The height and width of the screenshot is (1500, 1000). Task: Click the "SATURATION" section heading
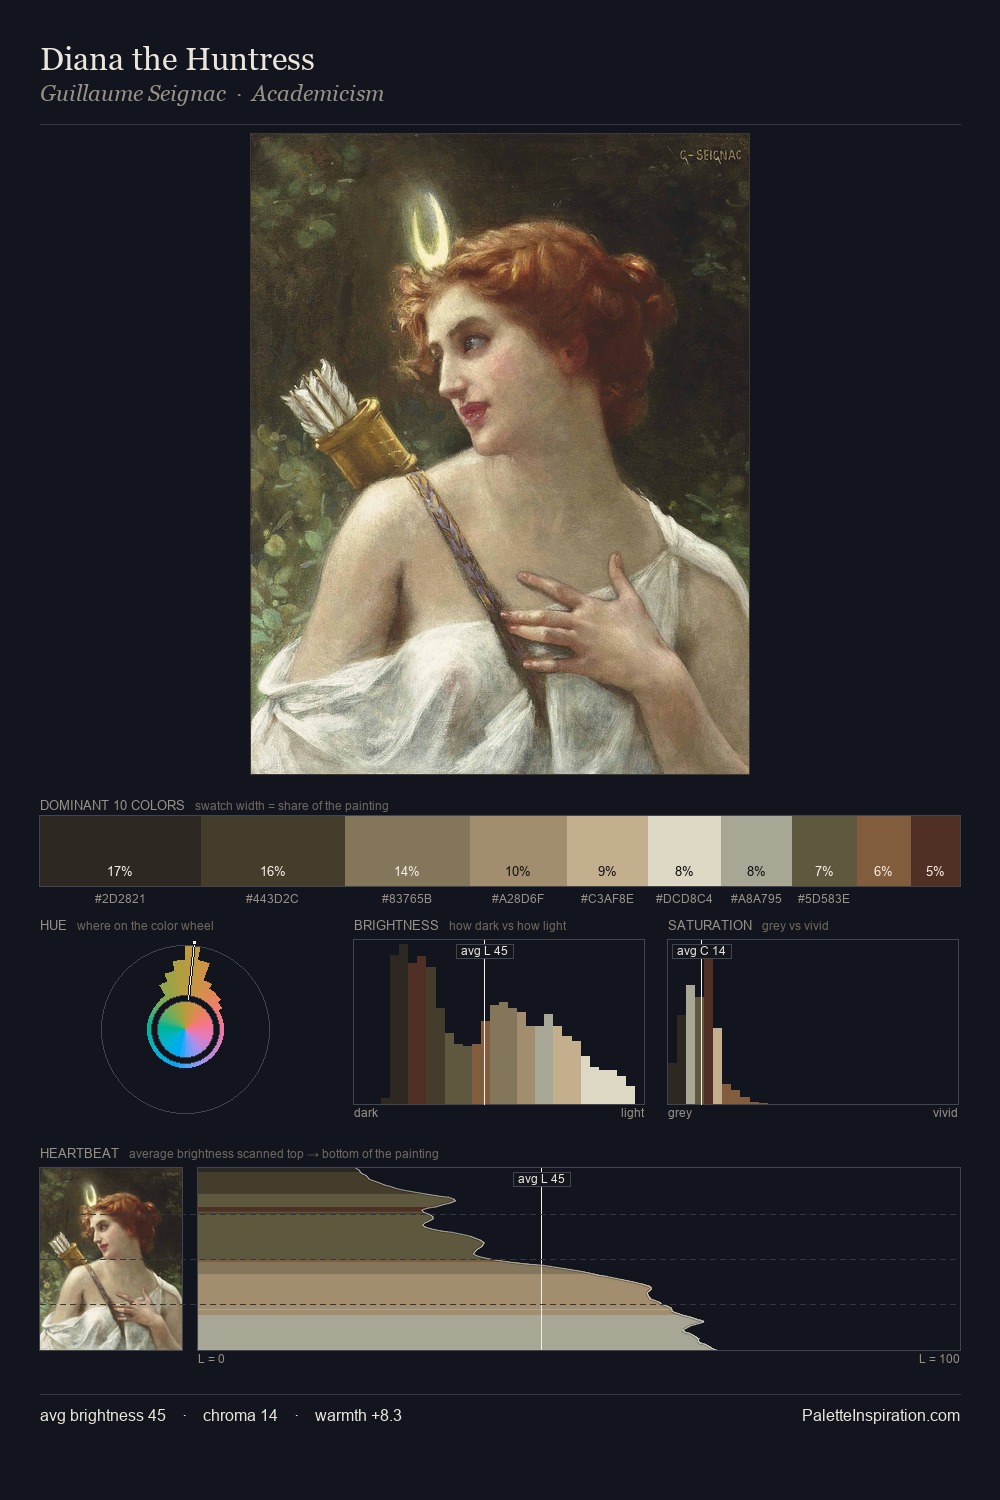[x=710, y=925]
